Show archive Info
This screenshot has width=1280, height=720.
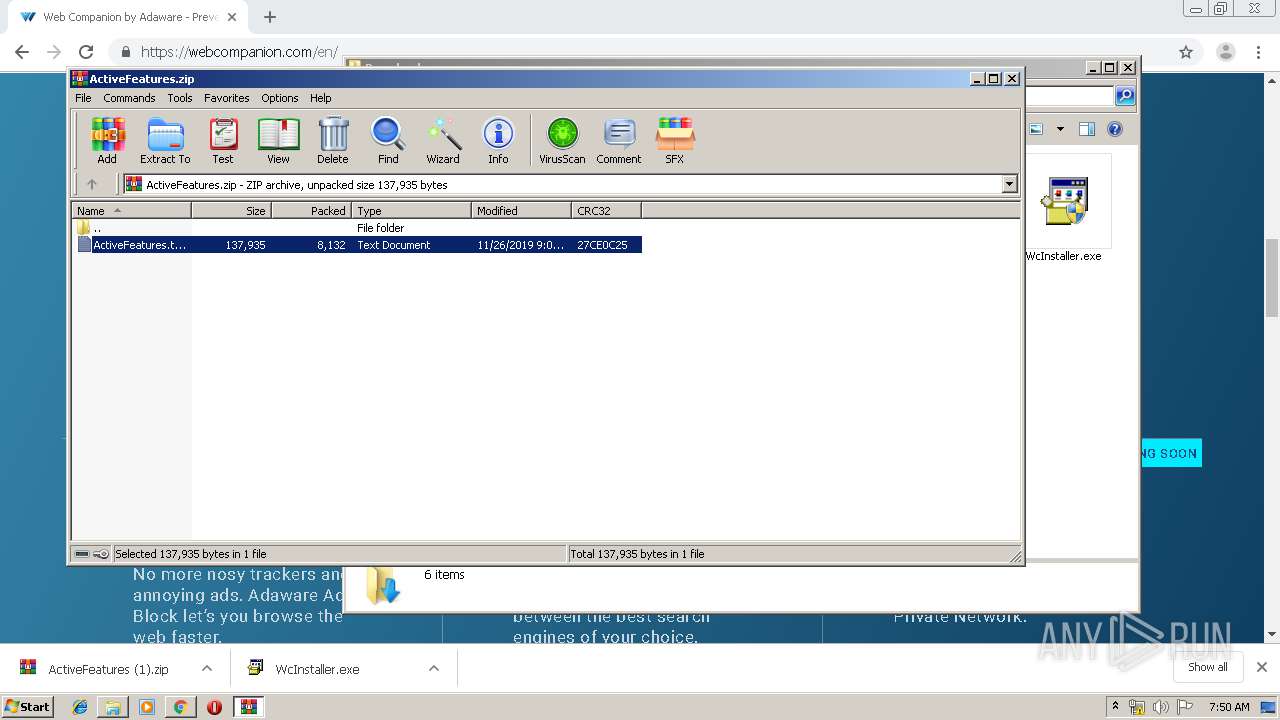click(498, 140)
